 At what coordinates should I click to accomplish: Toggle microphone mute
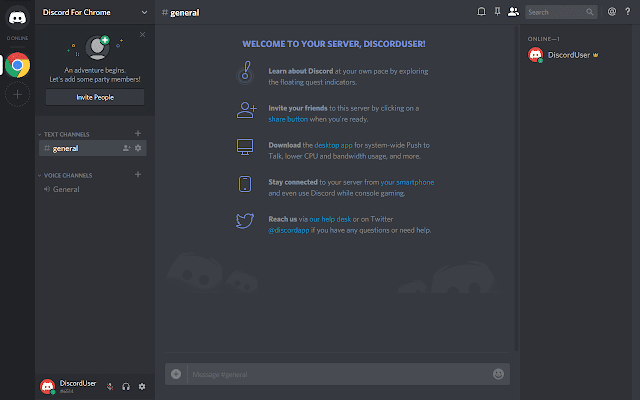(110, 387)
